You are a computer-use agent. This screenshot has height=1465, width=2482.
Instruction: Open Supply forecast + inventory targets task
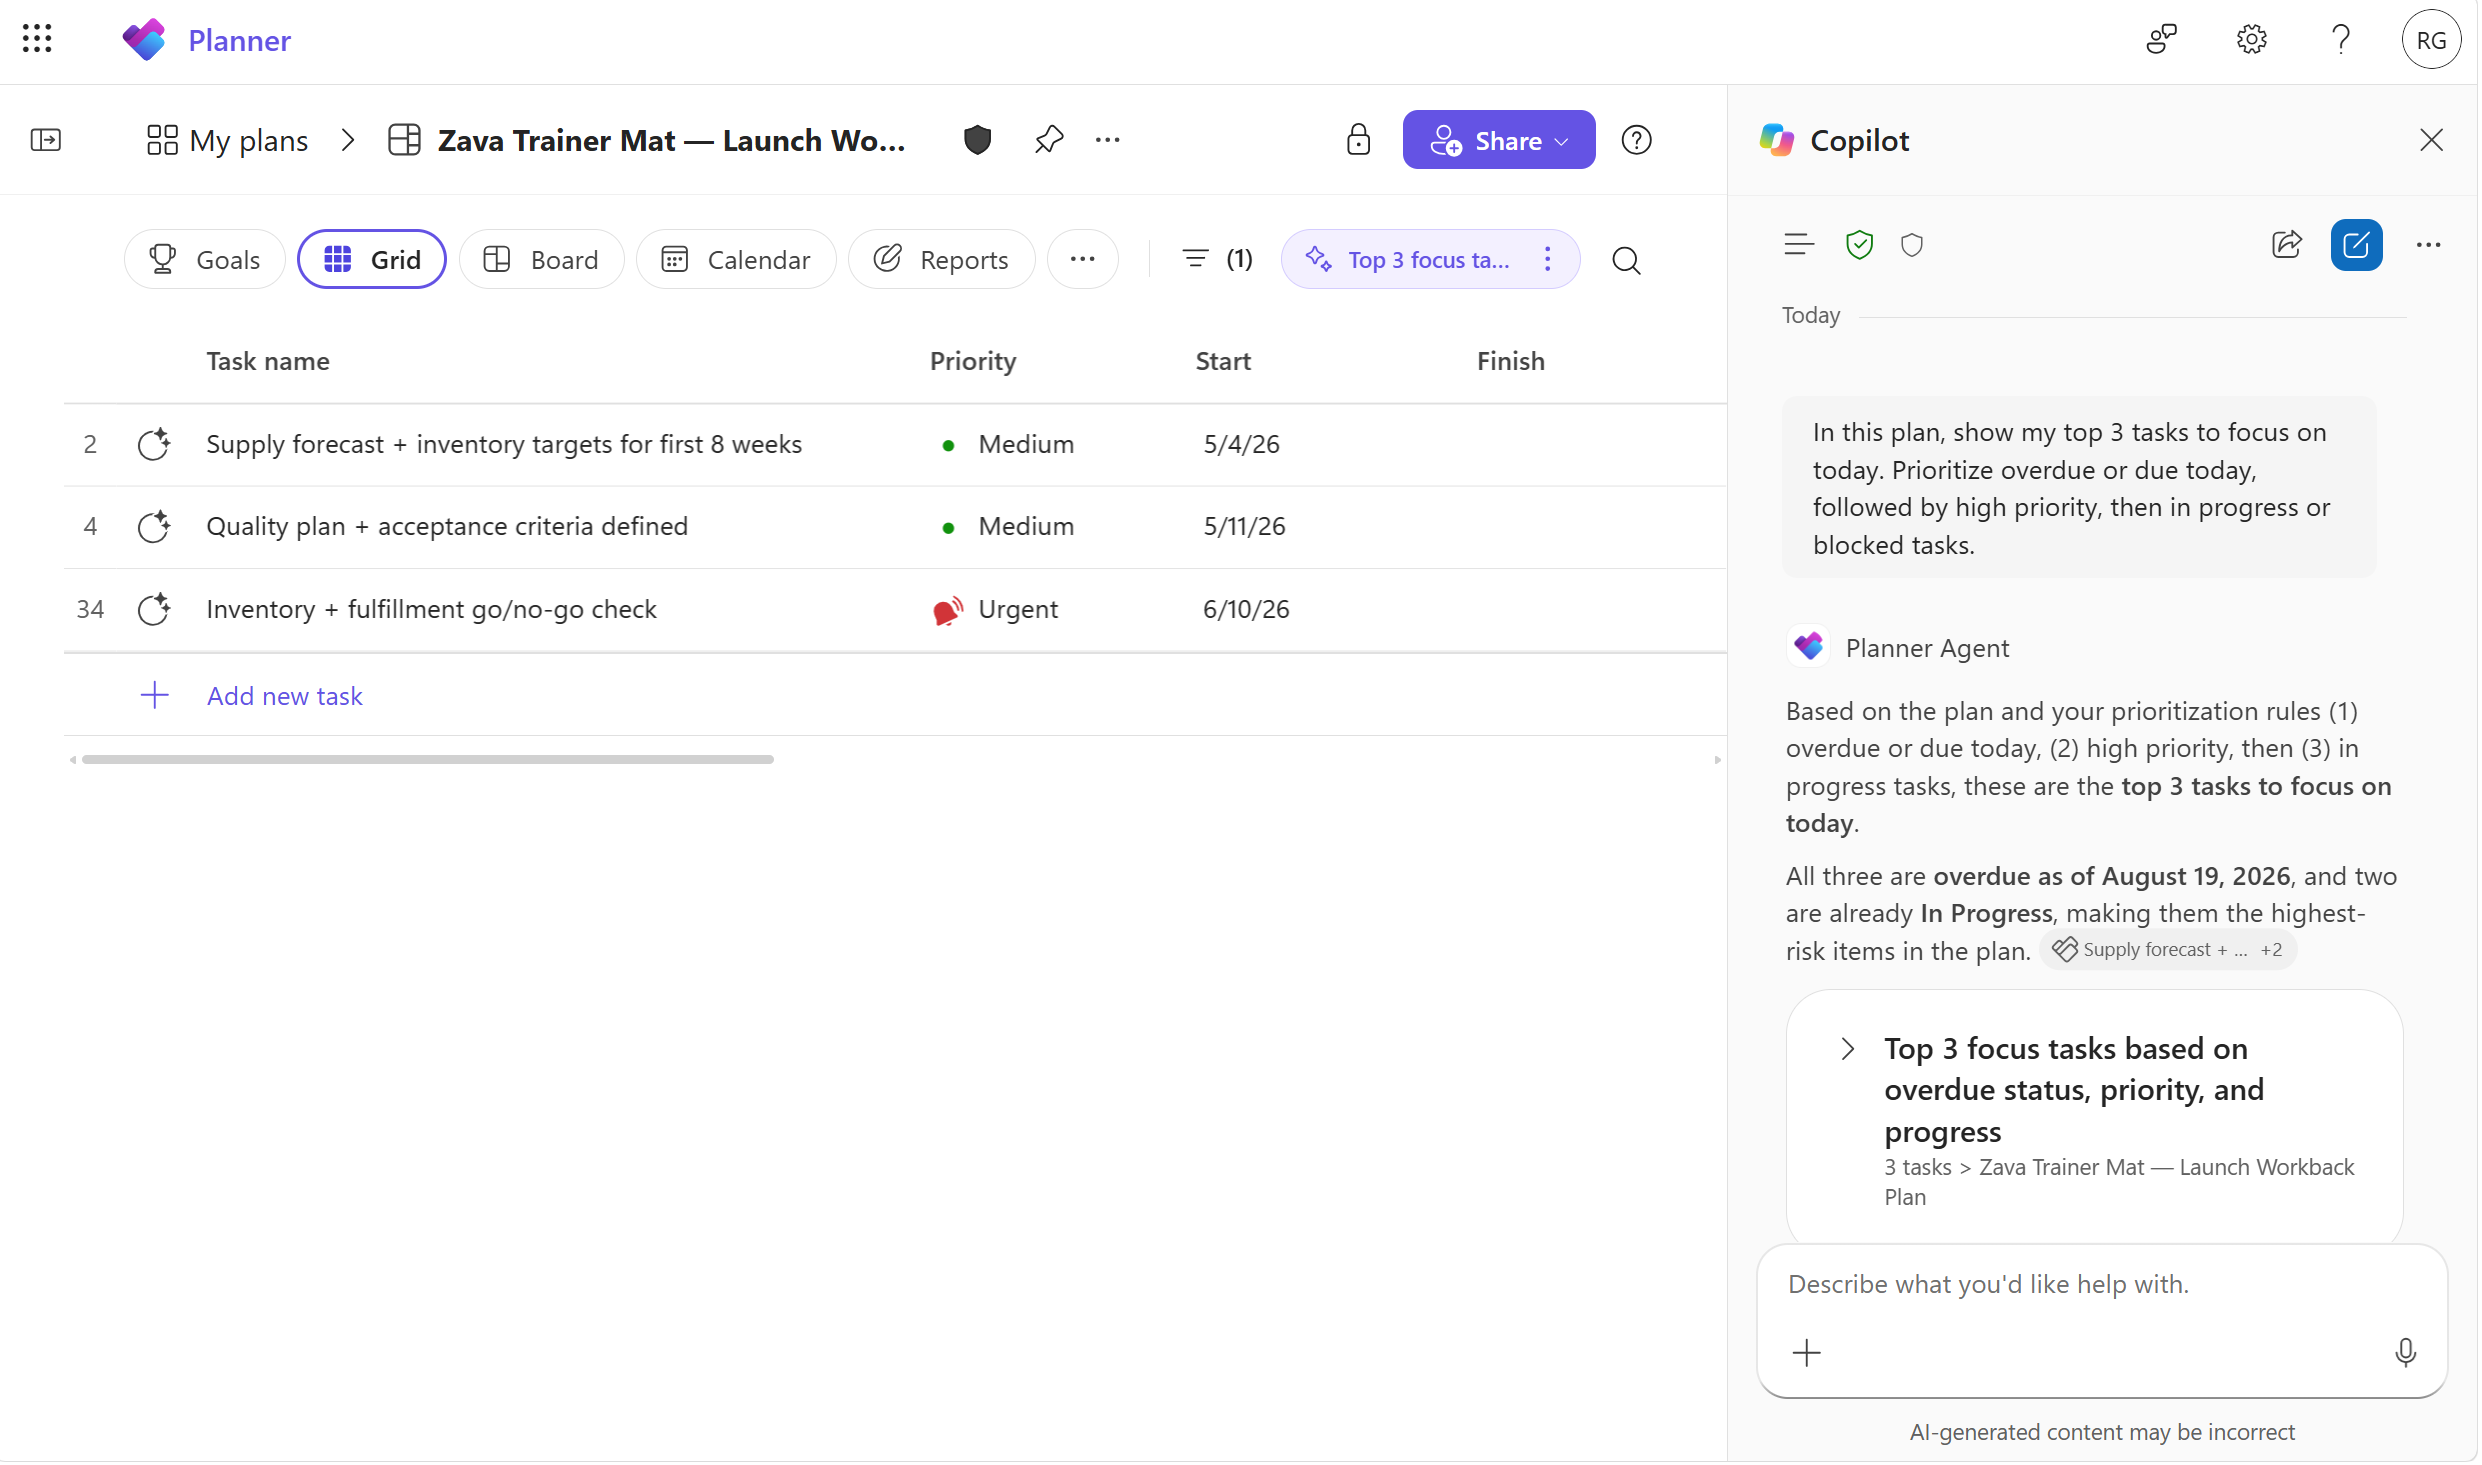point(504,445)
